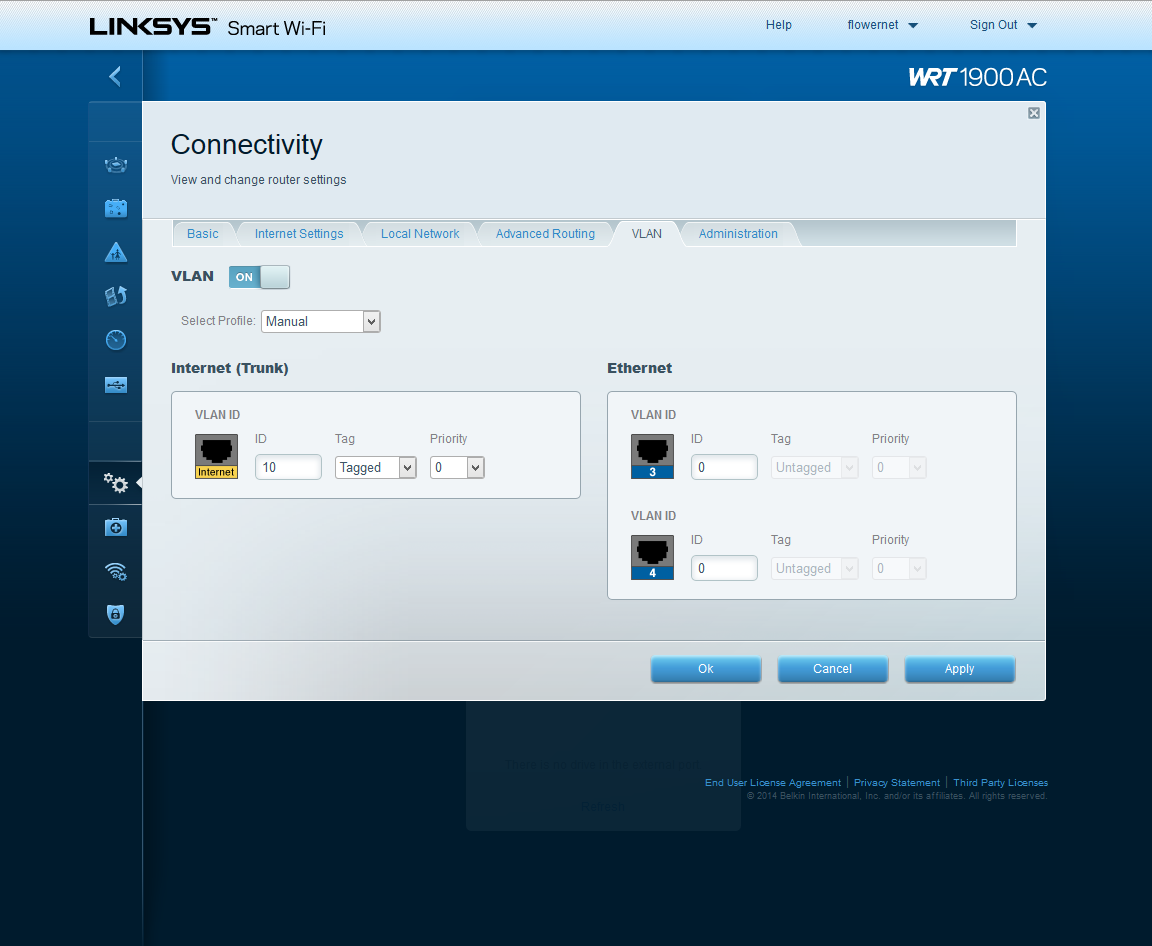Open the Security shield icon
This screenshot has width=1152, height=946.
116,614
